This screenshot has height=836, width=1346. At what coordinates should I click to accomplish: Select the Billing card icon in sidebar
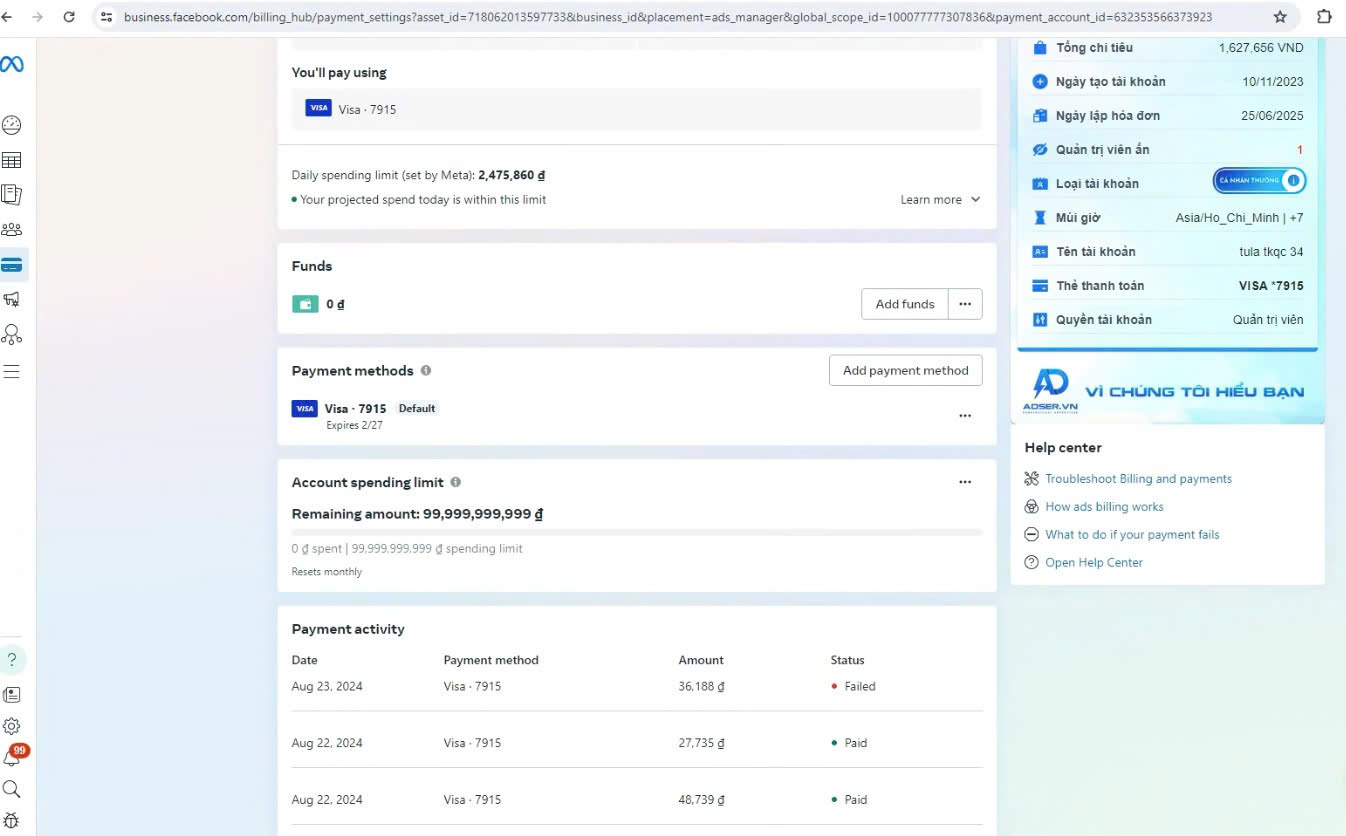click(12, 265)
